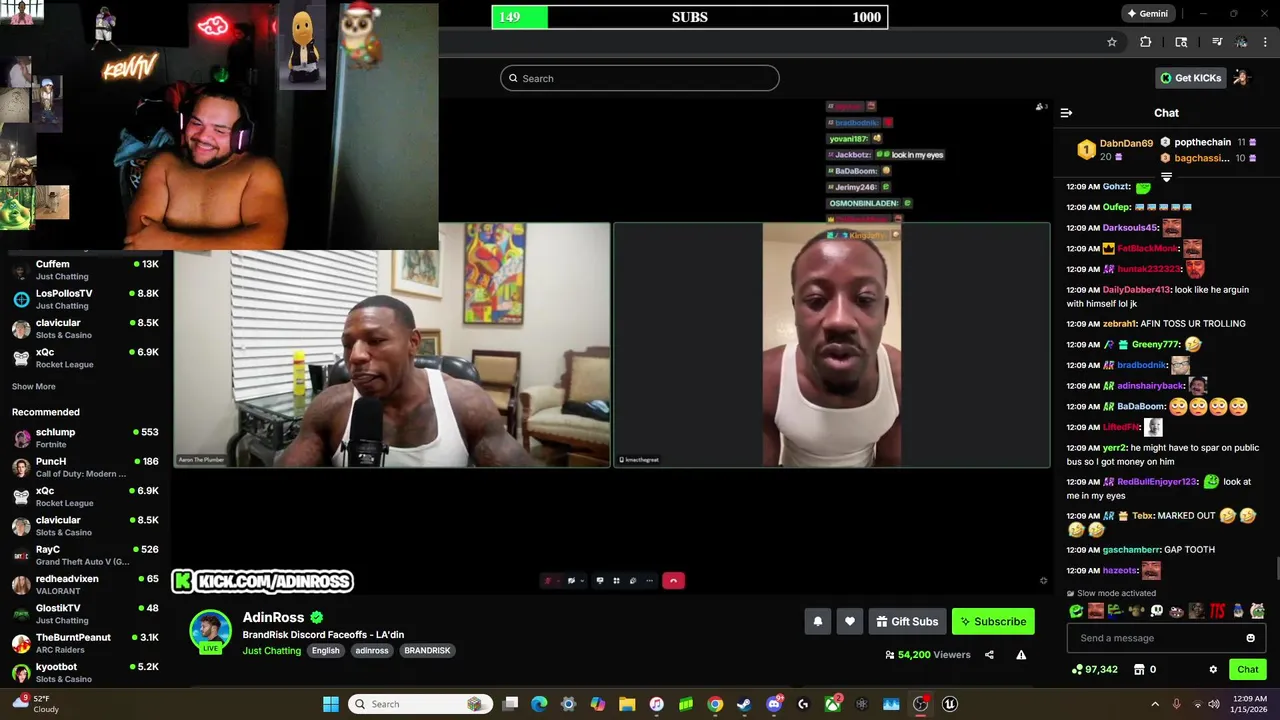Click the collapse chat arrow icon
This screenshot has width=1280, height=720.
[x=1066, y=113]
